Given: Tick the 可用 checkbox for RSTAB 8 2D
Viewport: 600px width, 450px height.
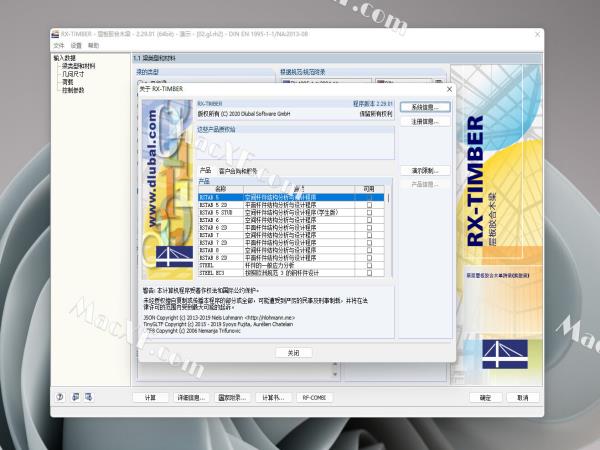Looking at the screenshot, I should point(369,258).
